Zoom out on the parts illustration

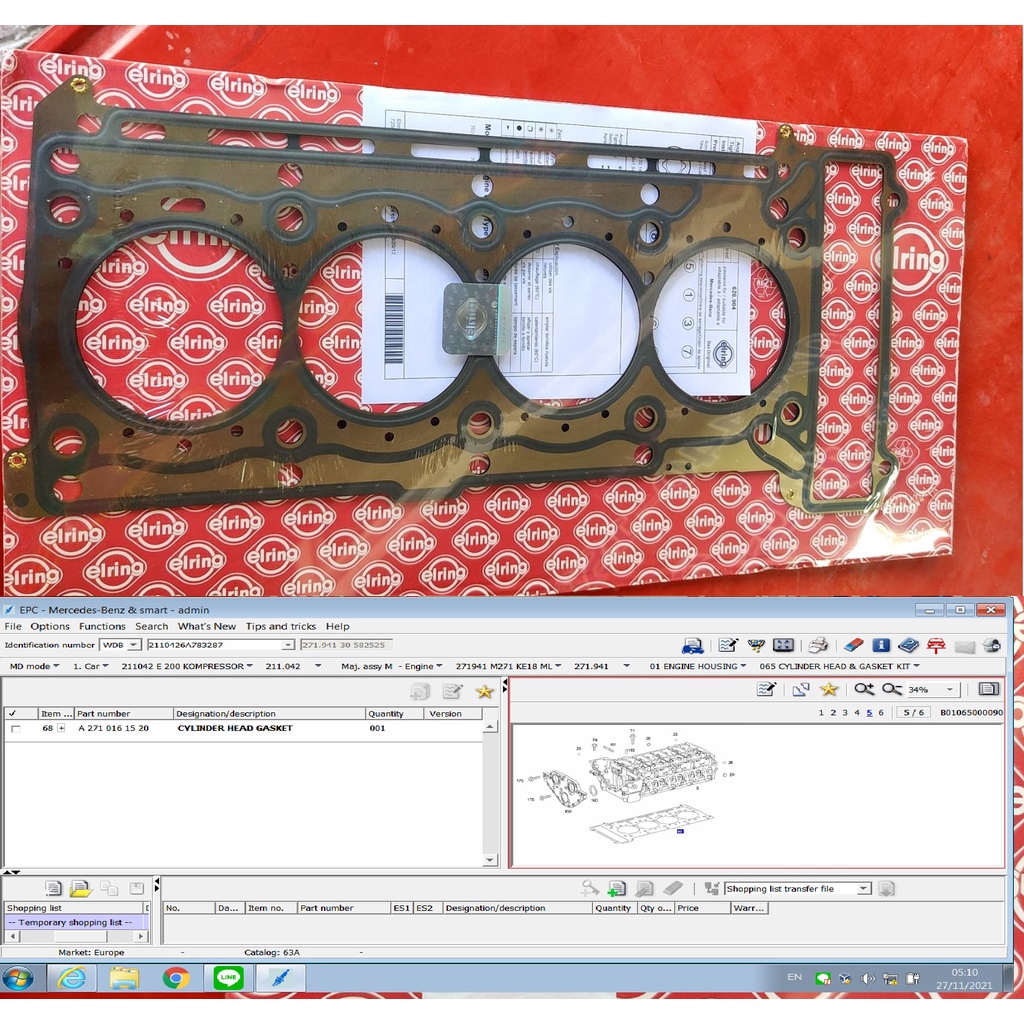pos(891,689)
